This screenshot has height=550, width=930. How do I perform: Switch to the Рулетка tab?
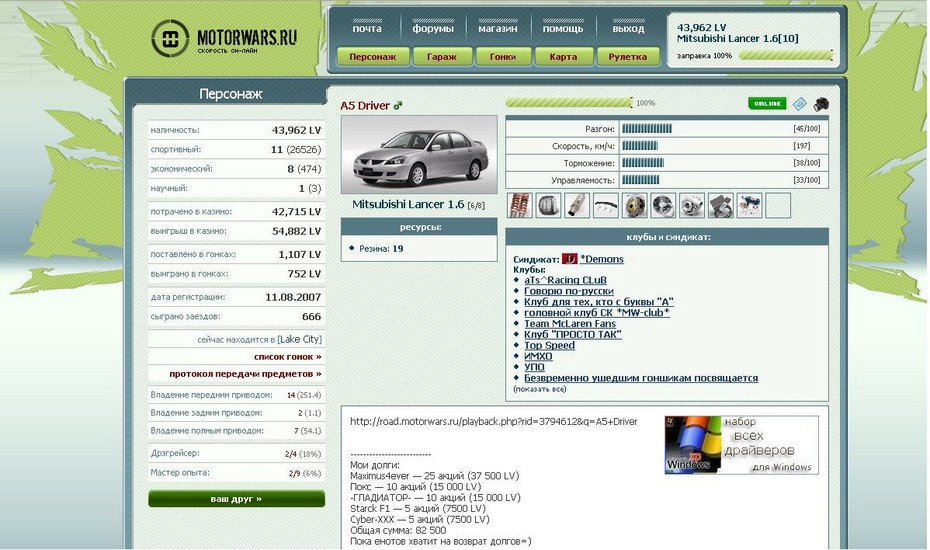pos(628,57)
